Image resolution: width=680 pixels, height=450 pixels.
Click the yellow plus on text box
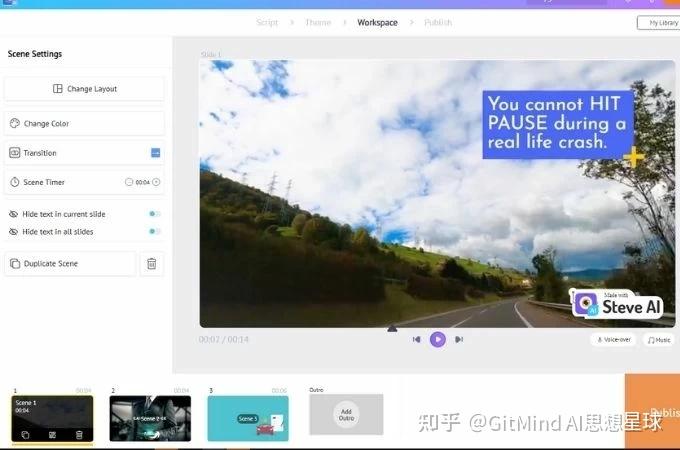pyautogui.click(x=634, y=157)
